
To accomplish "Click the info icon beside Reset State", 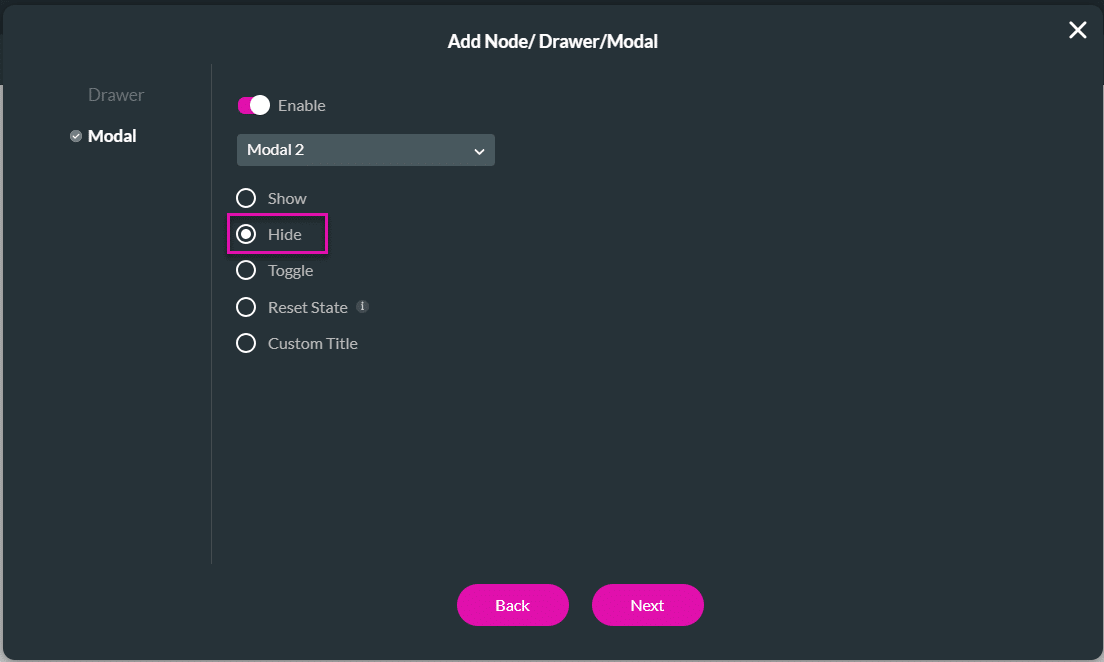I will [x=361, y=306].
